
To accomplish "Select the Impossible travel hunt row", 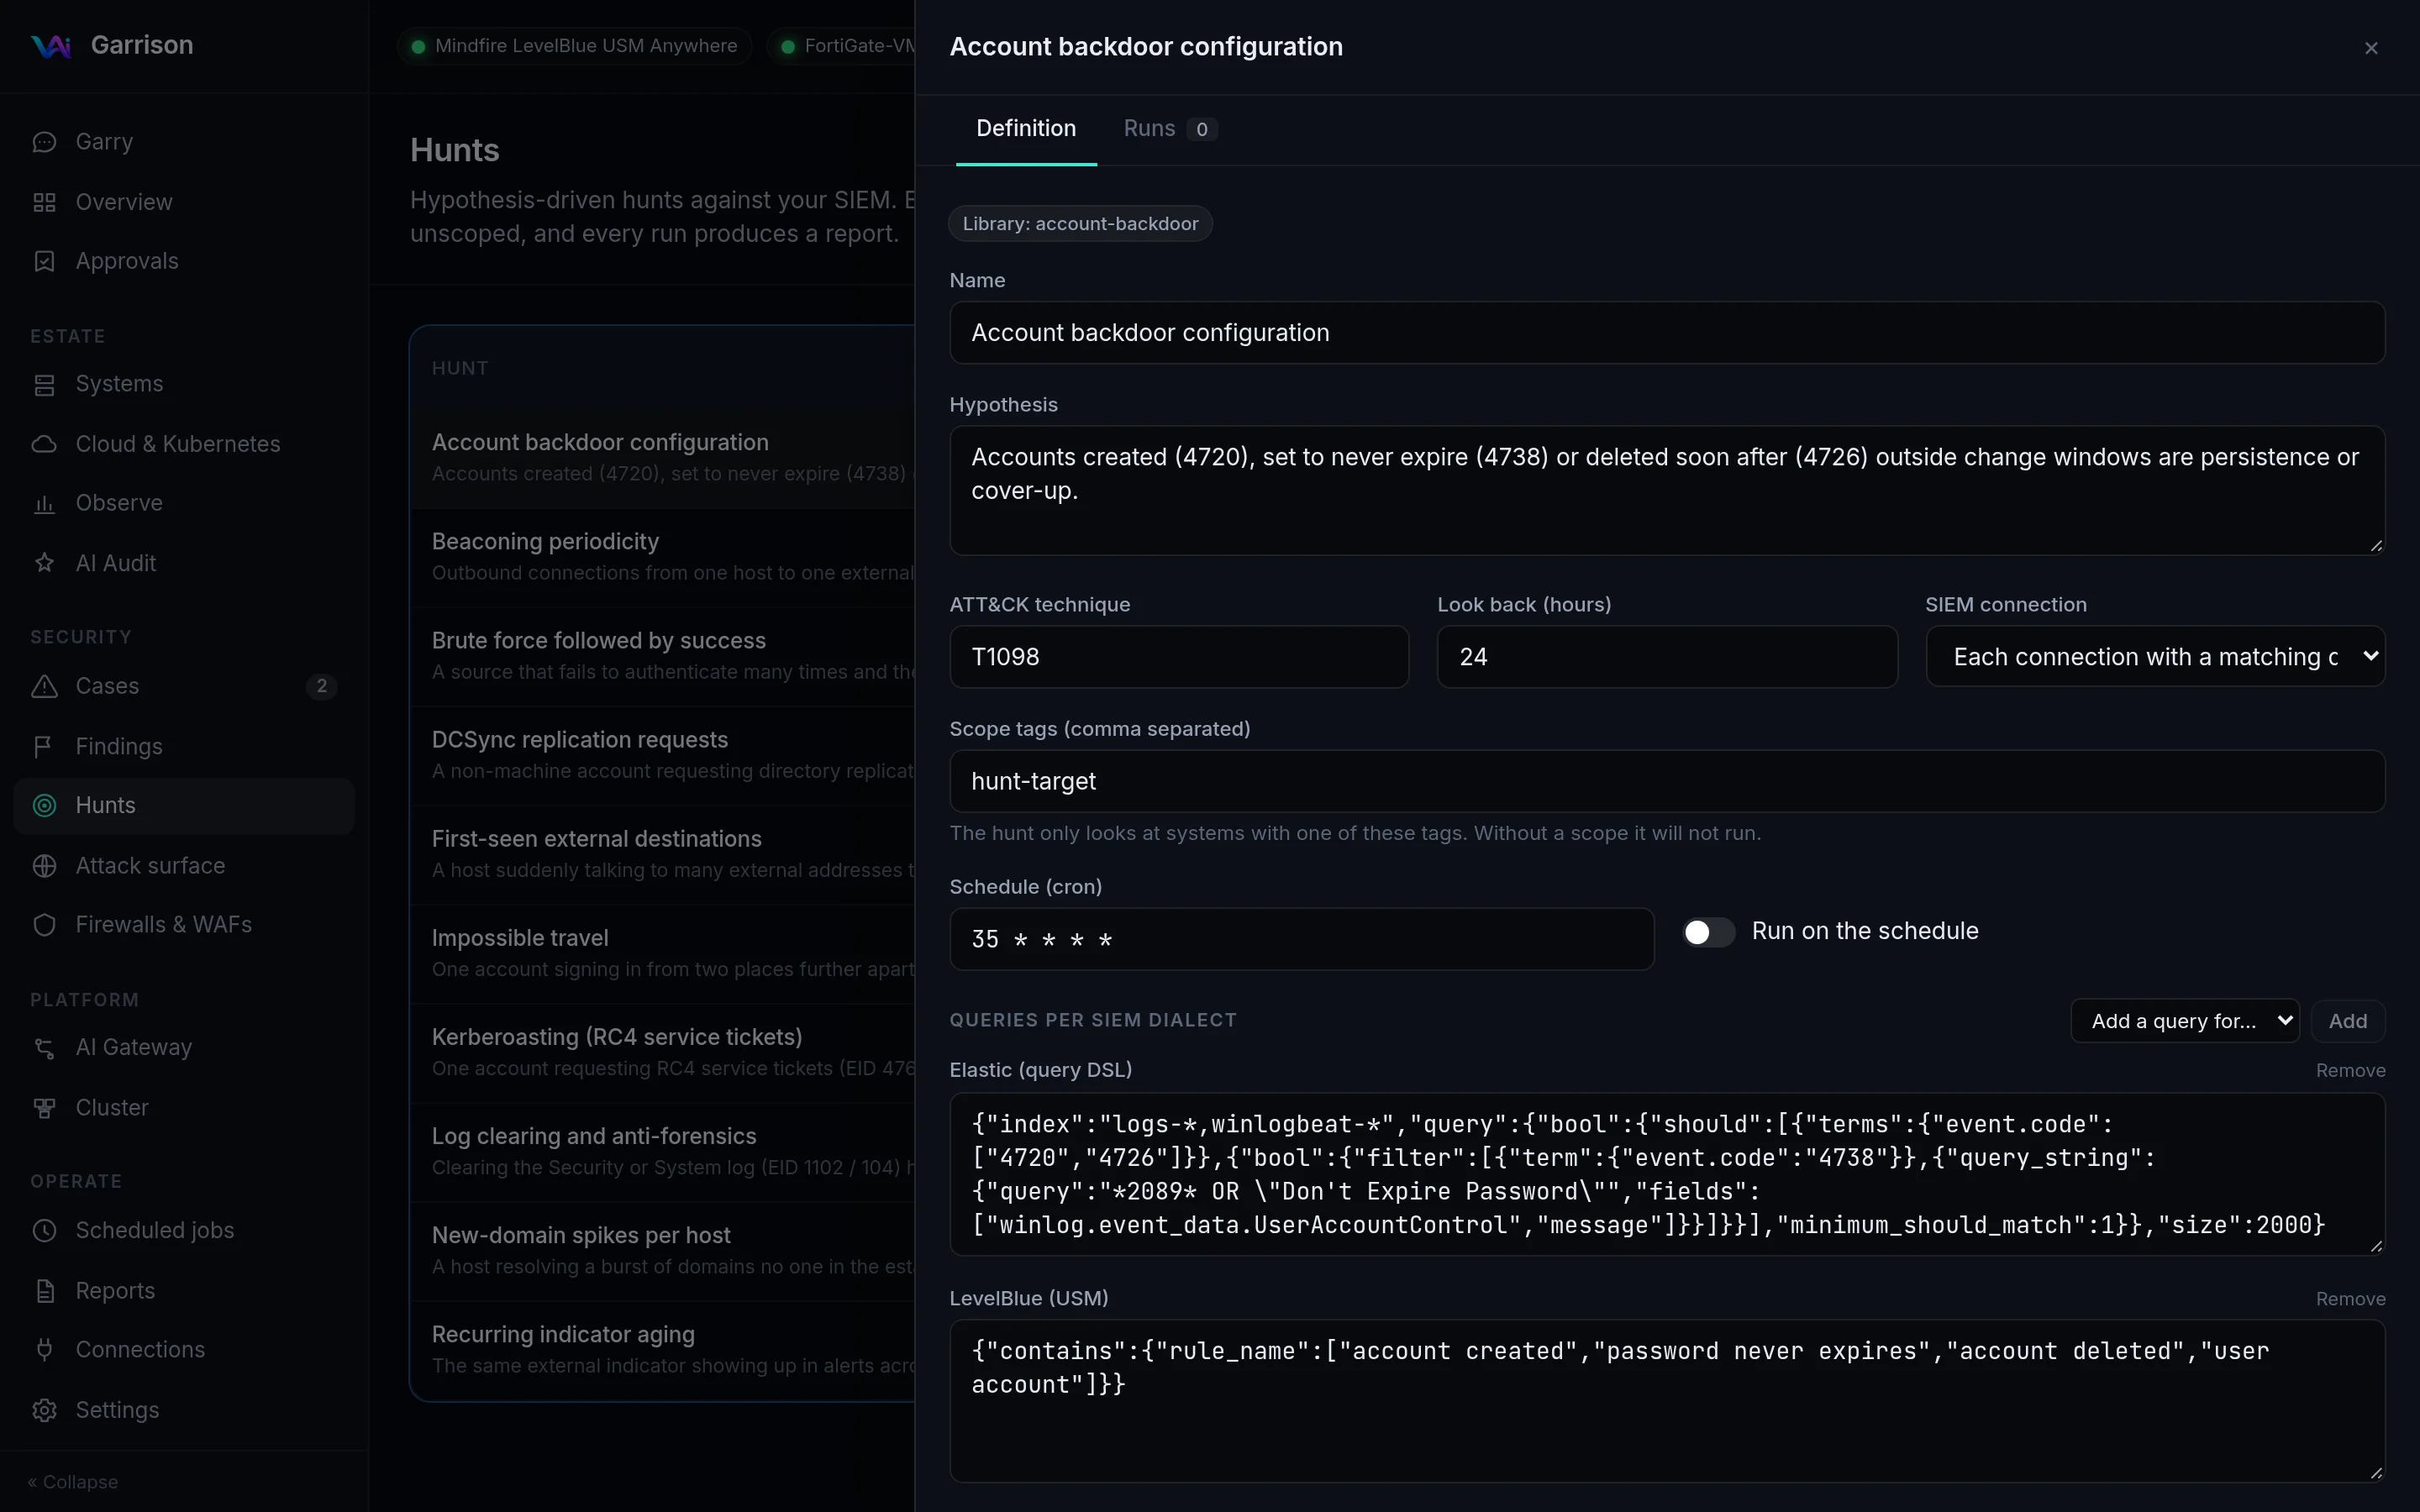I will (663, 954).
